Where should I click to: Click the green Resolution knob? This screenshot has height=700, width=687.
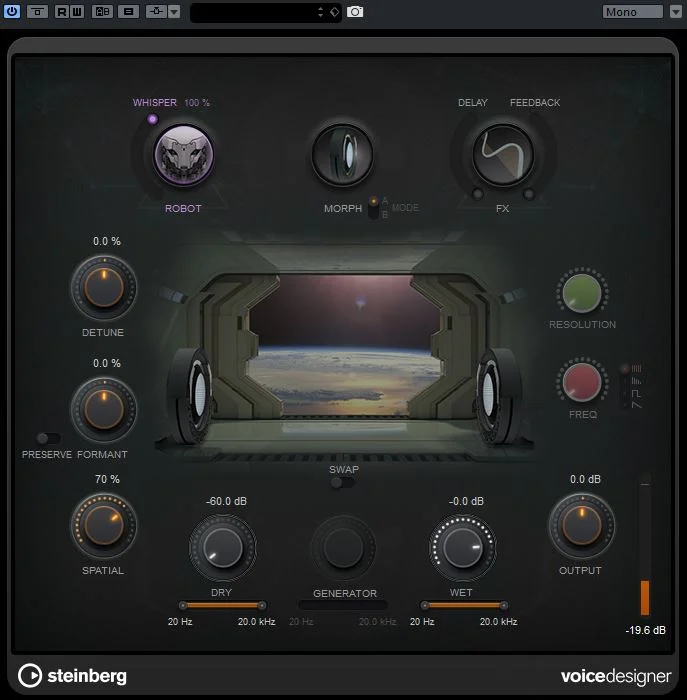pyautogui.click(x=582, y=293)
